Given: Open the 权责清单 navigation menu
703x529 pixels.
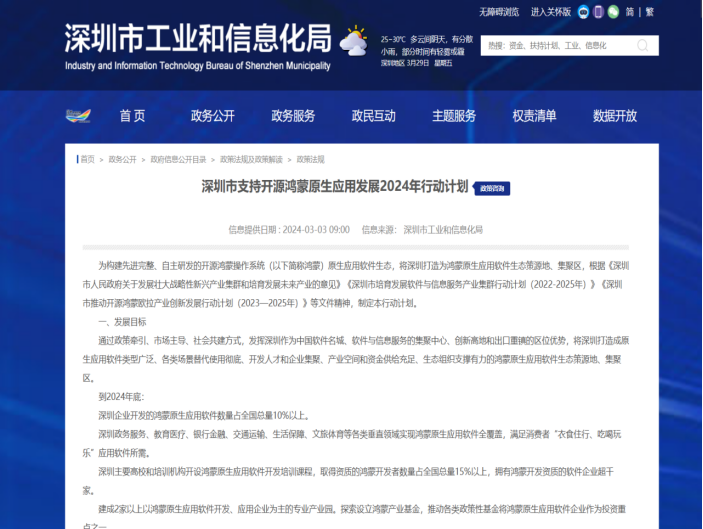Looking at the screenshot, I should pyautogui.click(x=534, y=116).
